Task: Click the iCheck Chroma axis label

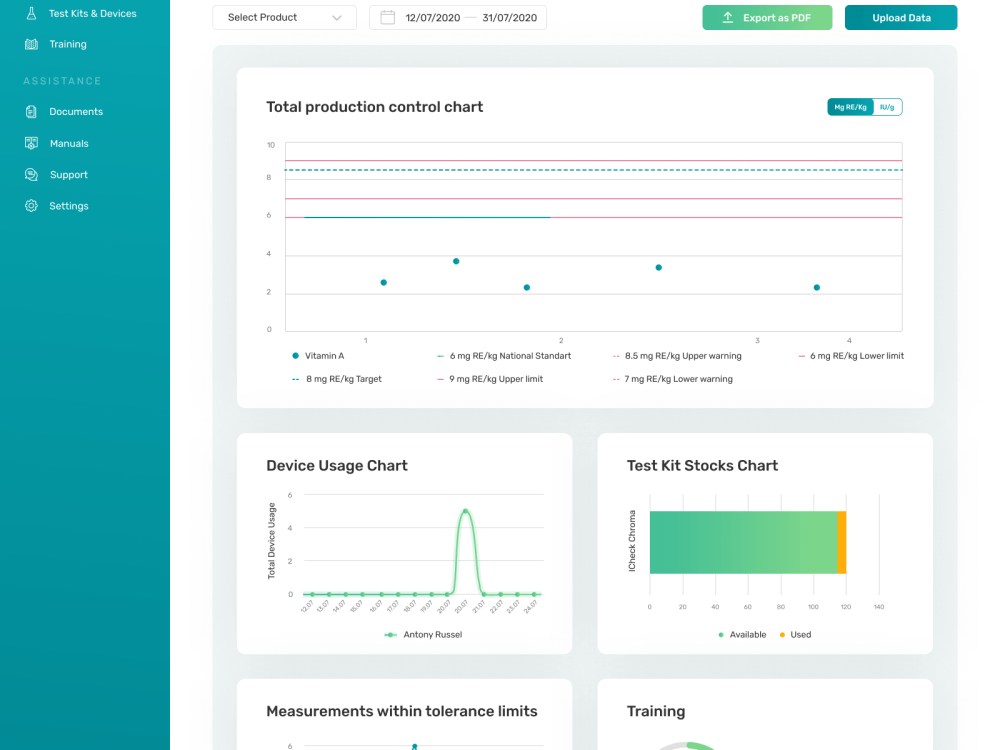Action: click(x=632, y=541)
